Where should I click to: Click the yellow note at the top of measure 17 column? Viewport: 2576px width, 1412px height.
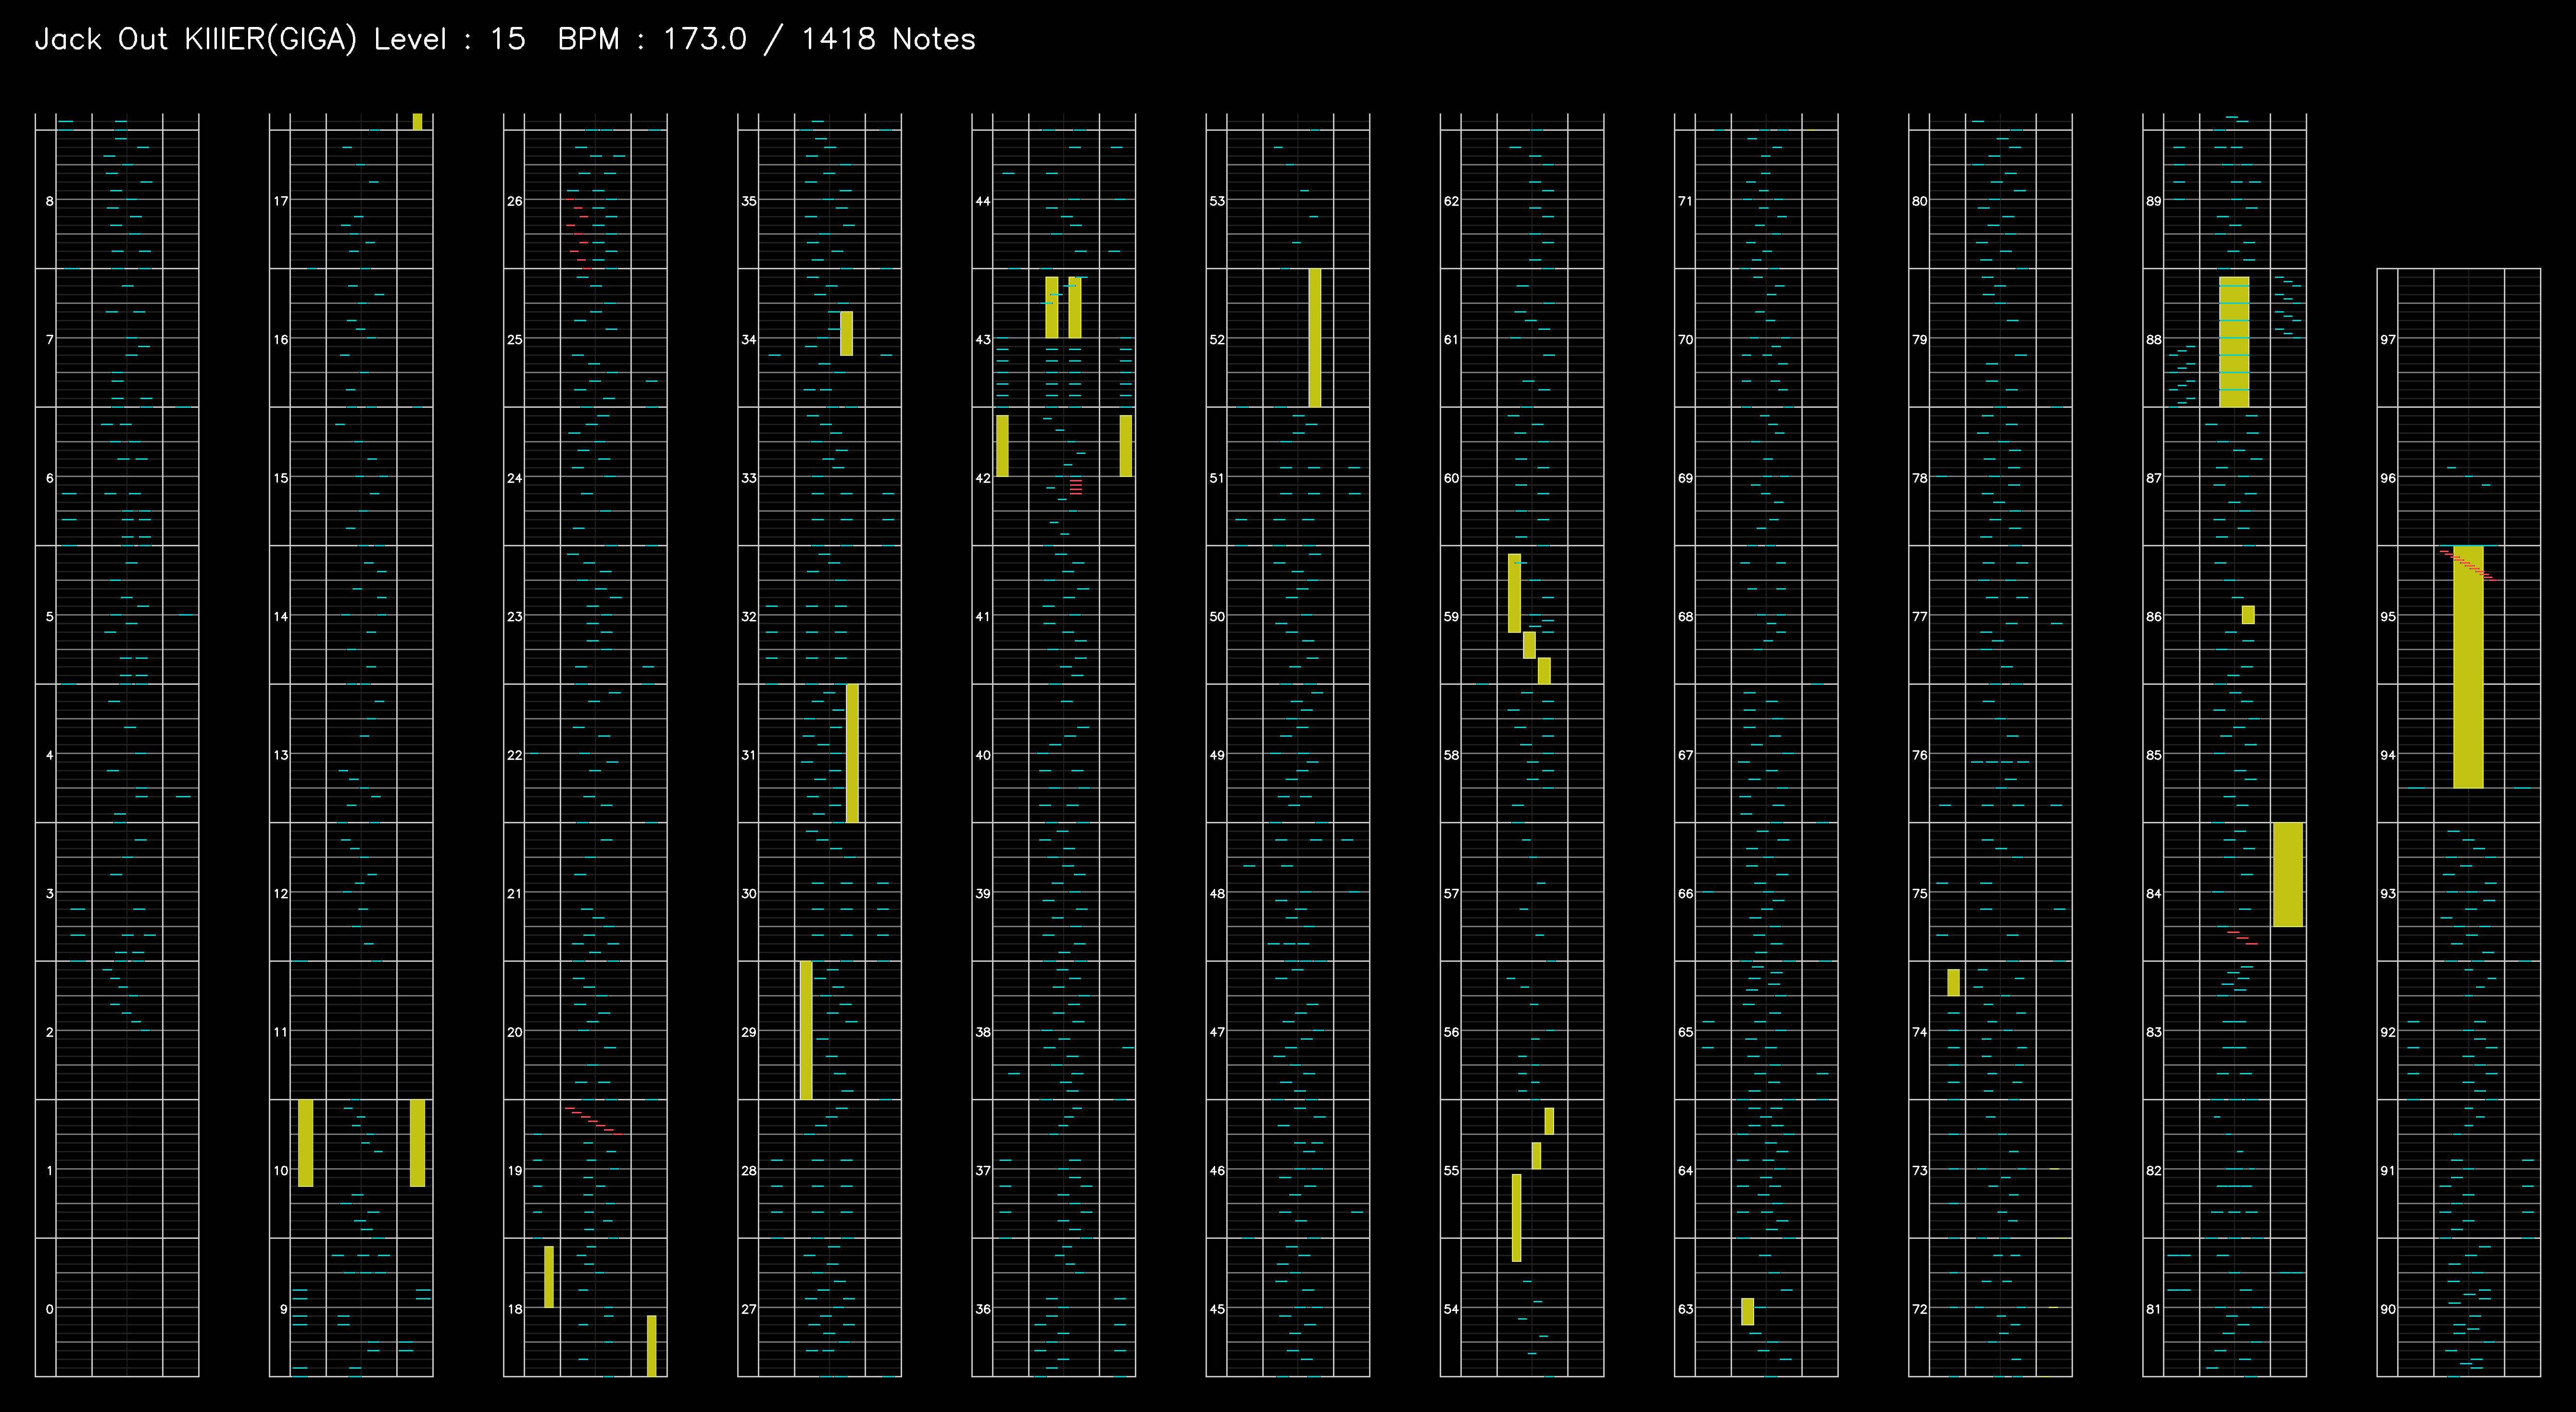pyautogui.click(x=417, y=121)
